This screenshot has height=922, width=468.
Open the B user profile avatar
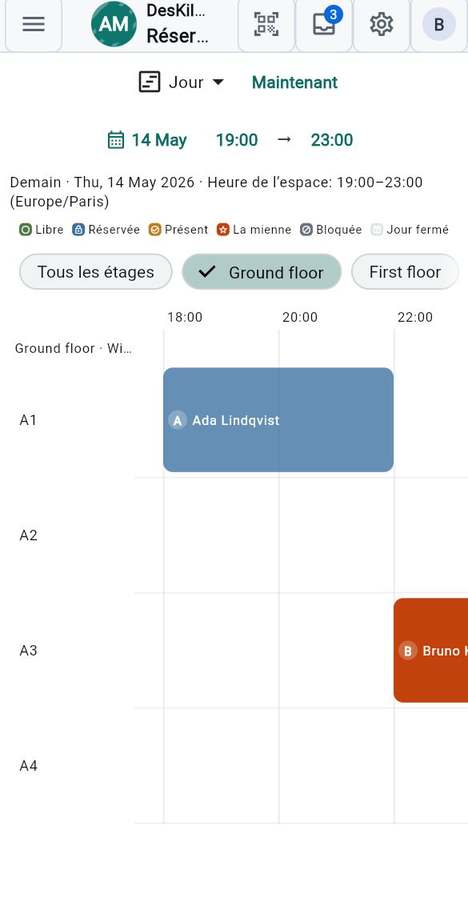[x=439, y=25]
